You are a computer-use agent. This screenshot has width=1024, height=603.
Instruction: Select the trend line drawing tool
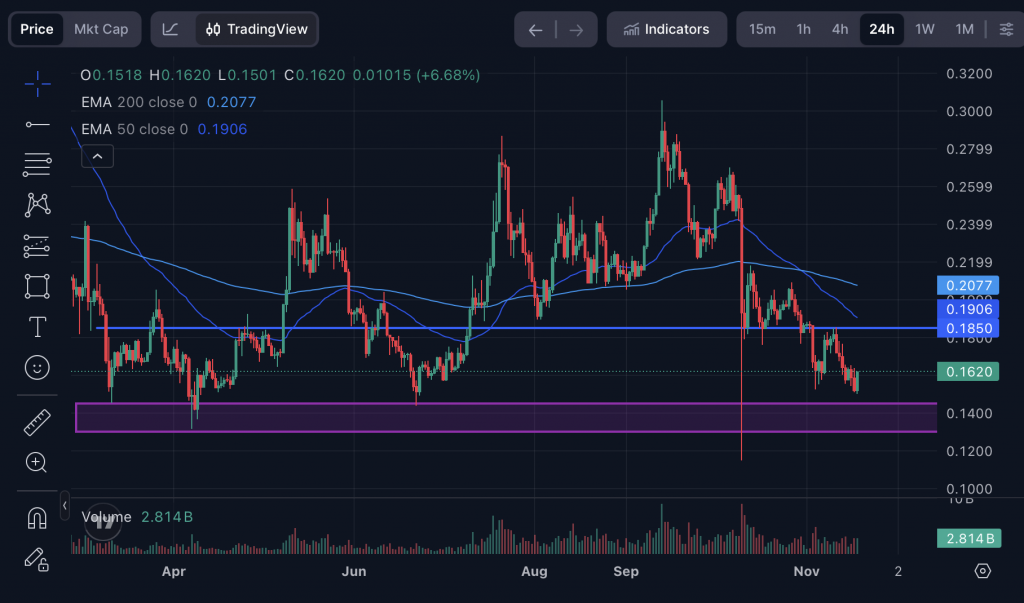click(37, 124)
